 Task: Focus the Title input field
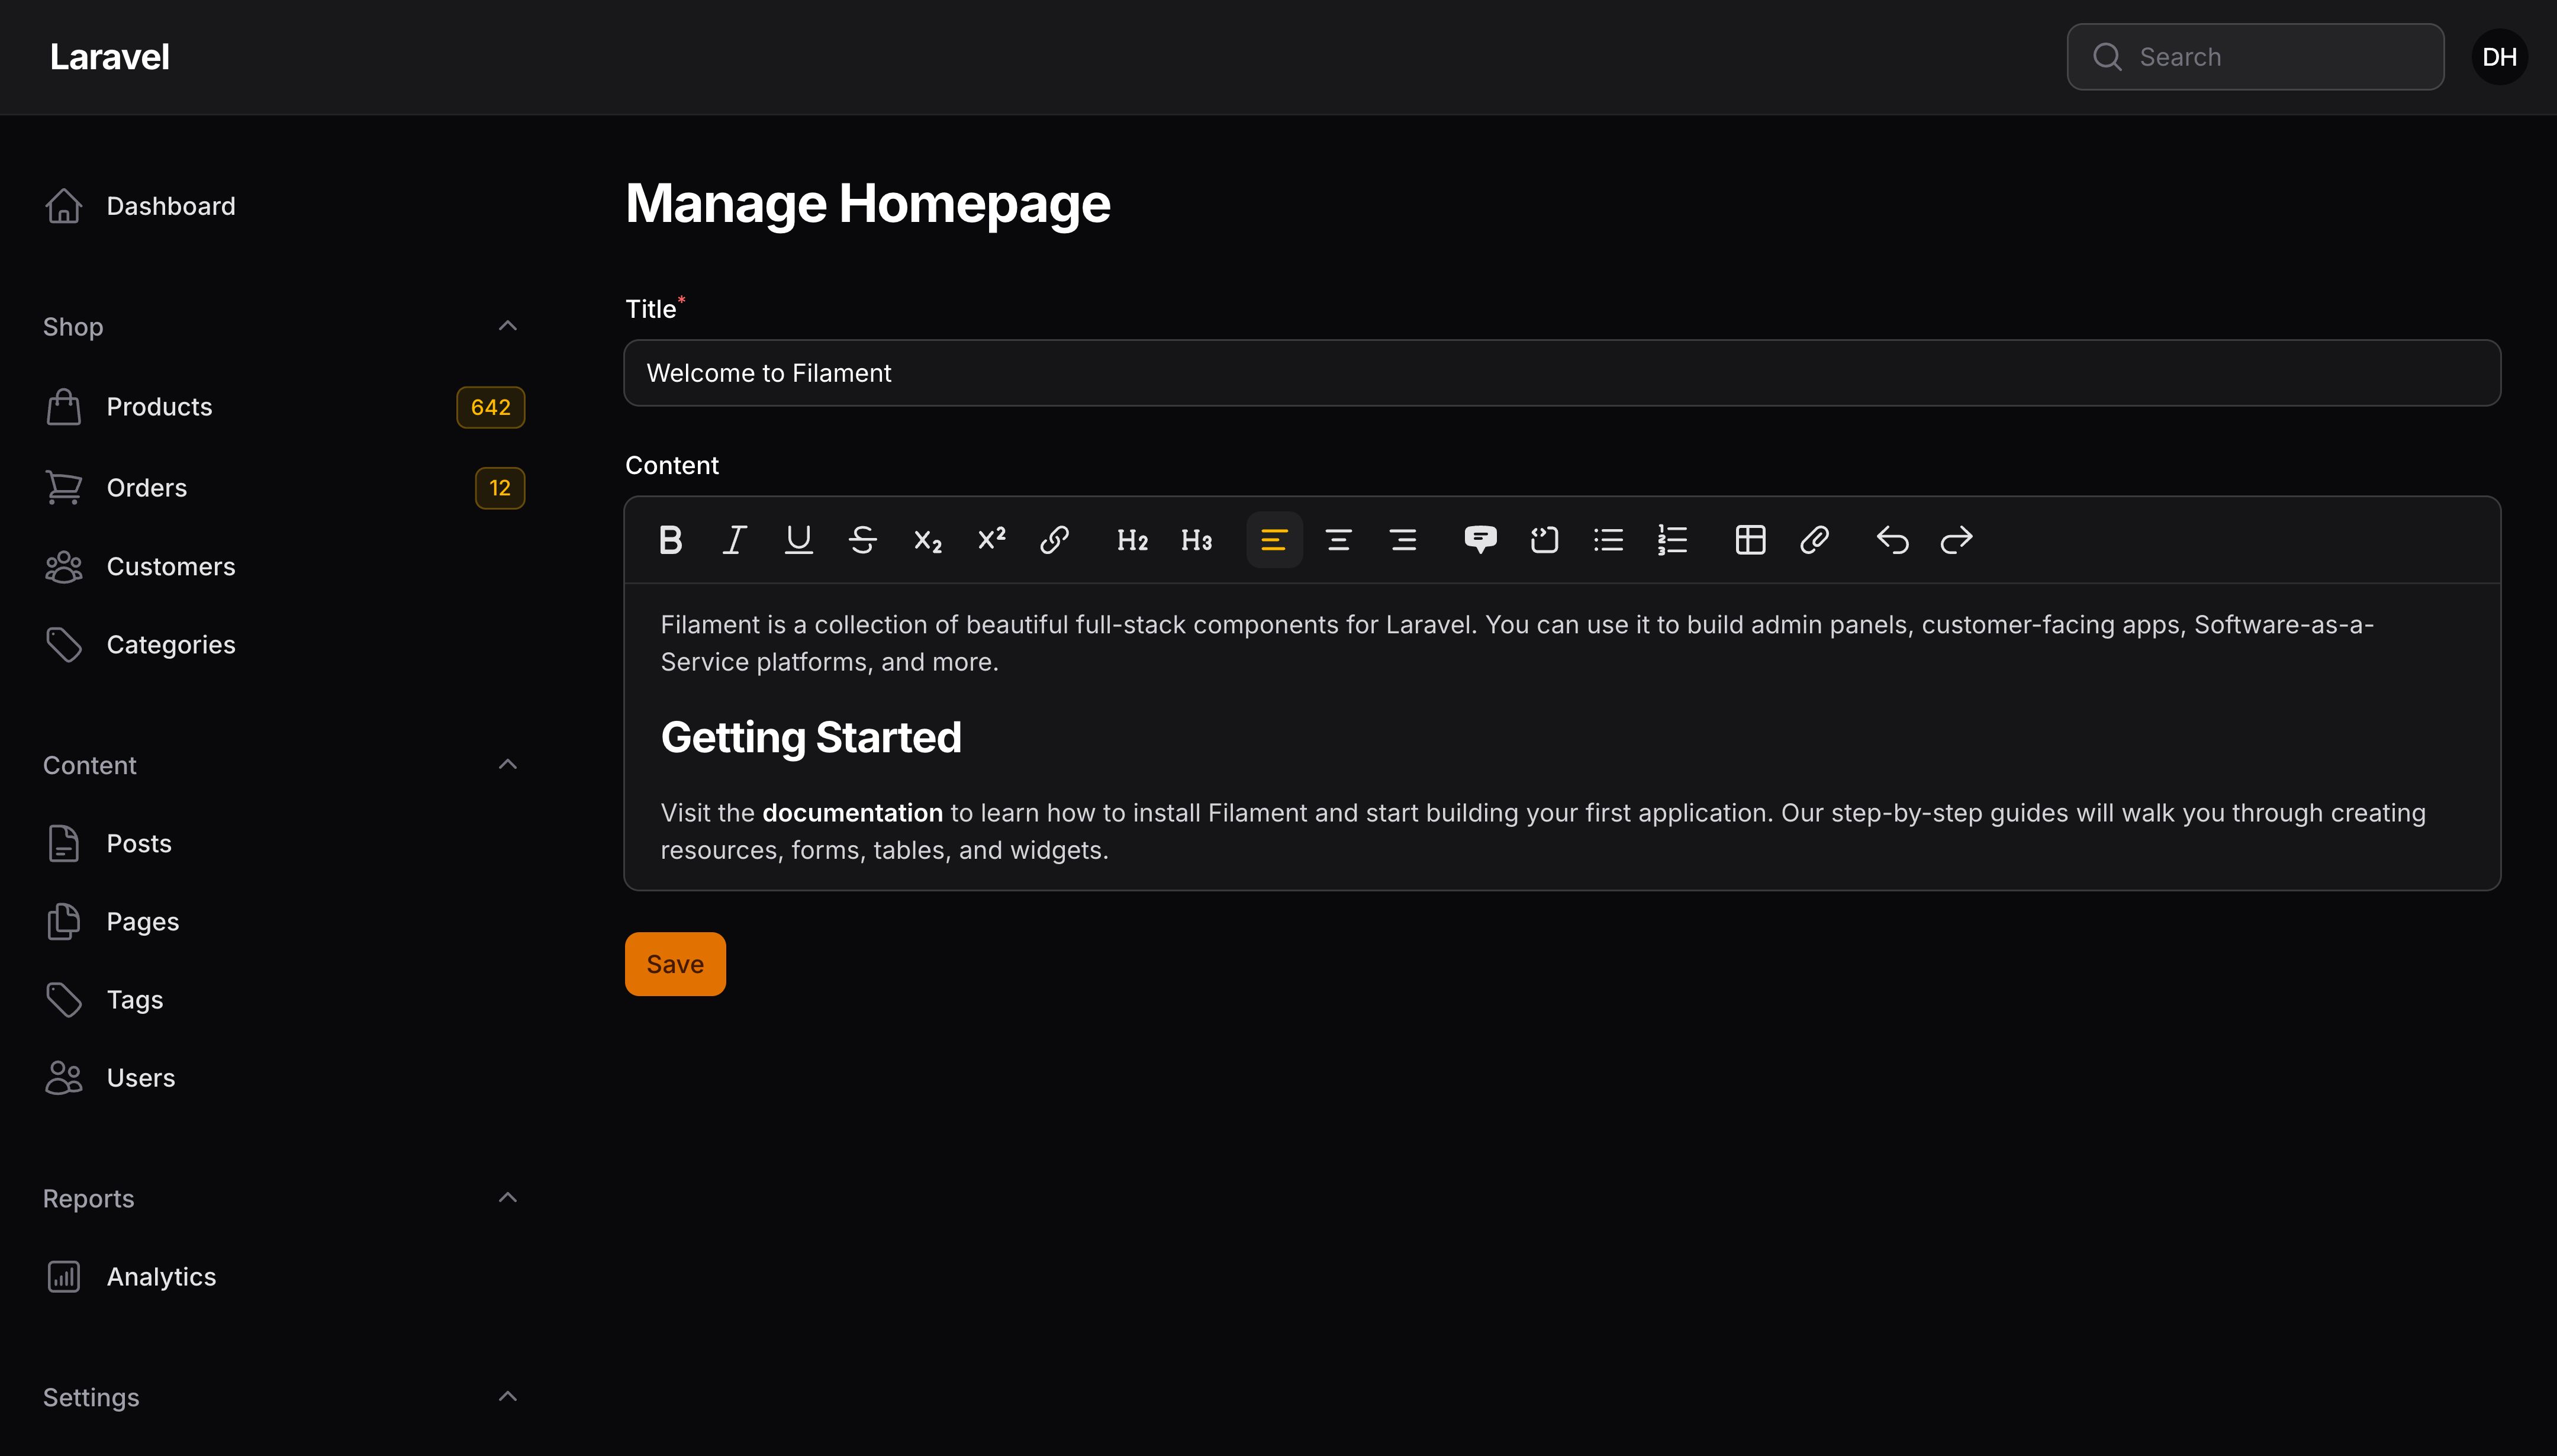[x=1562, y=373]
